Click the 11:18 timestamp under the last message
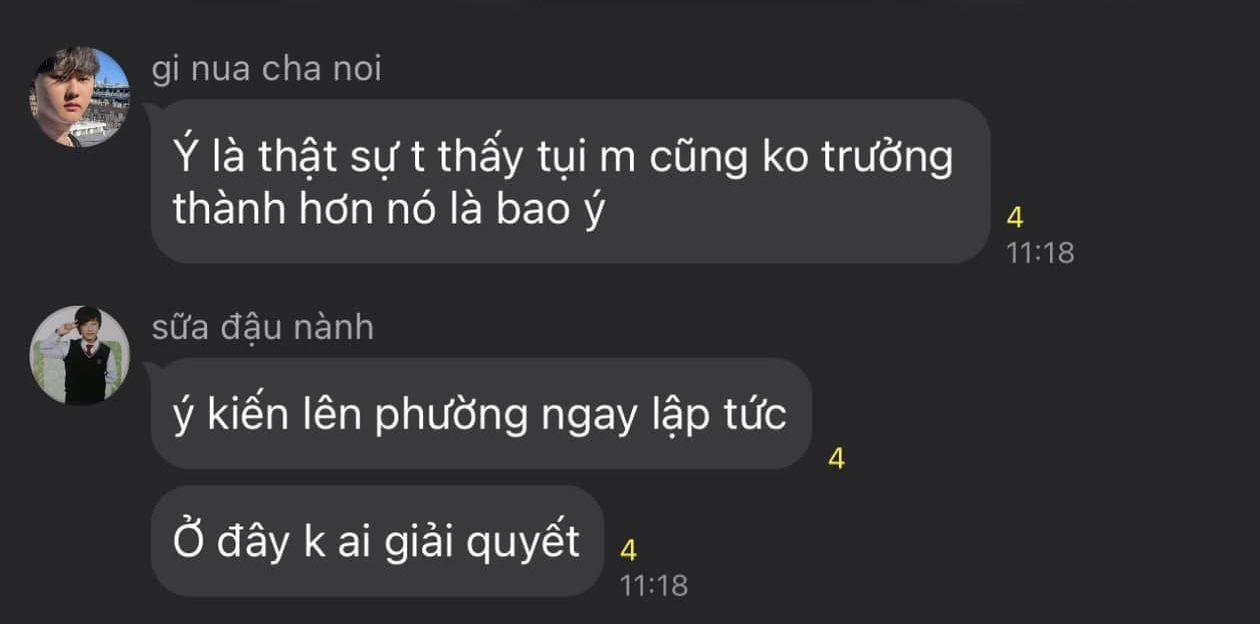 coord(654,585)
